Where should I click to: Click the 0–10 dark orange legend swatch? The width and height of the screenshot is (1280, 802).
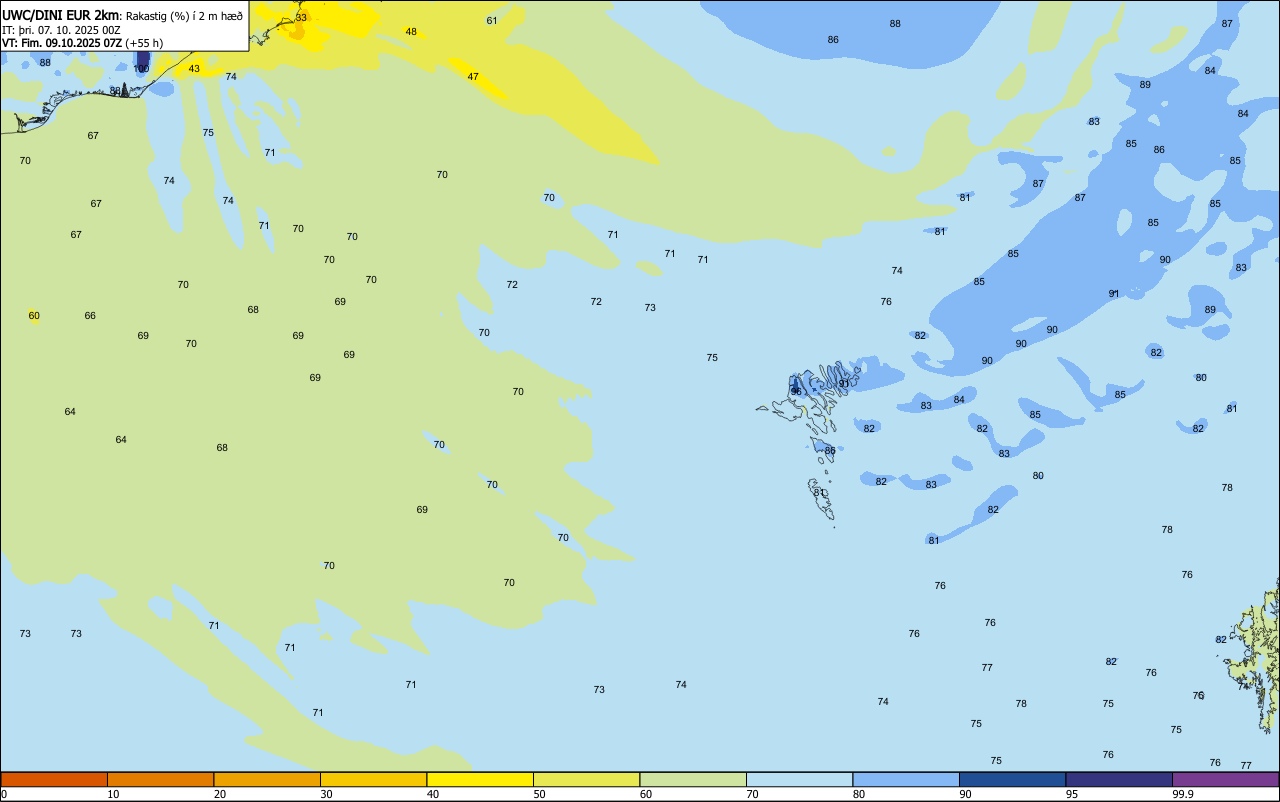[54, 779]
